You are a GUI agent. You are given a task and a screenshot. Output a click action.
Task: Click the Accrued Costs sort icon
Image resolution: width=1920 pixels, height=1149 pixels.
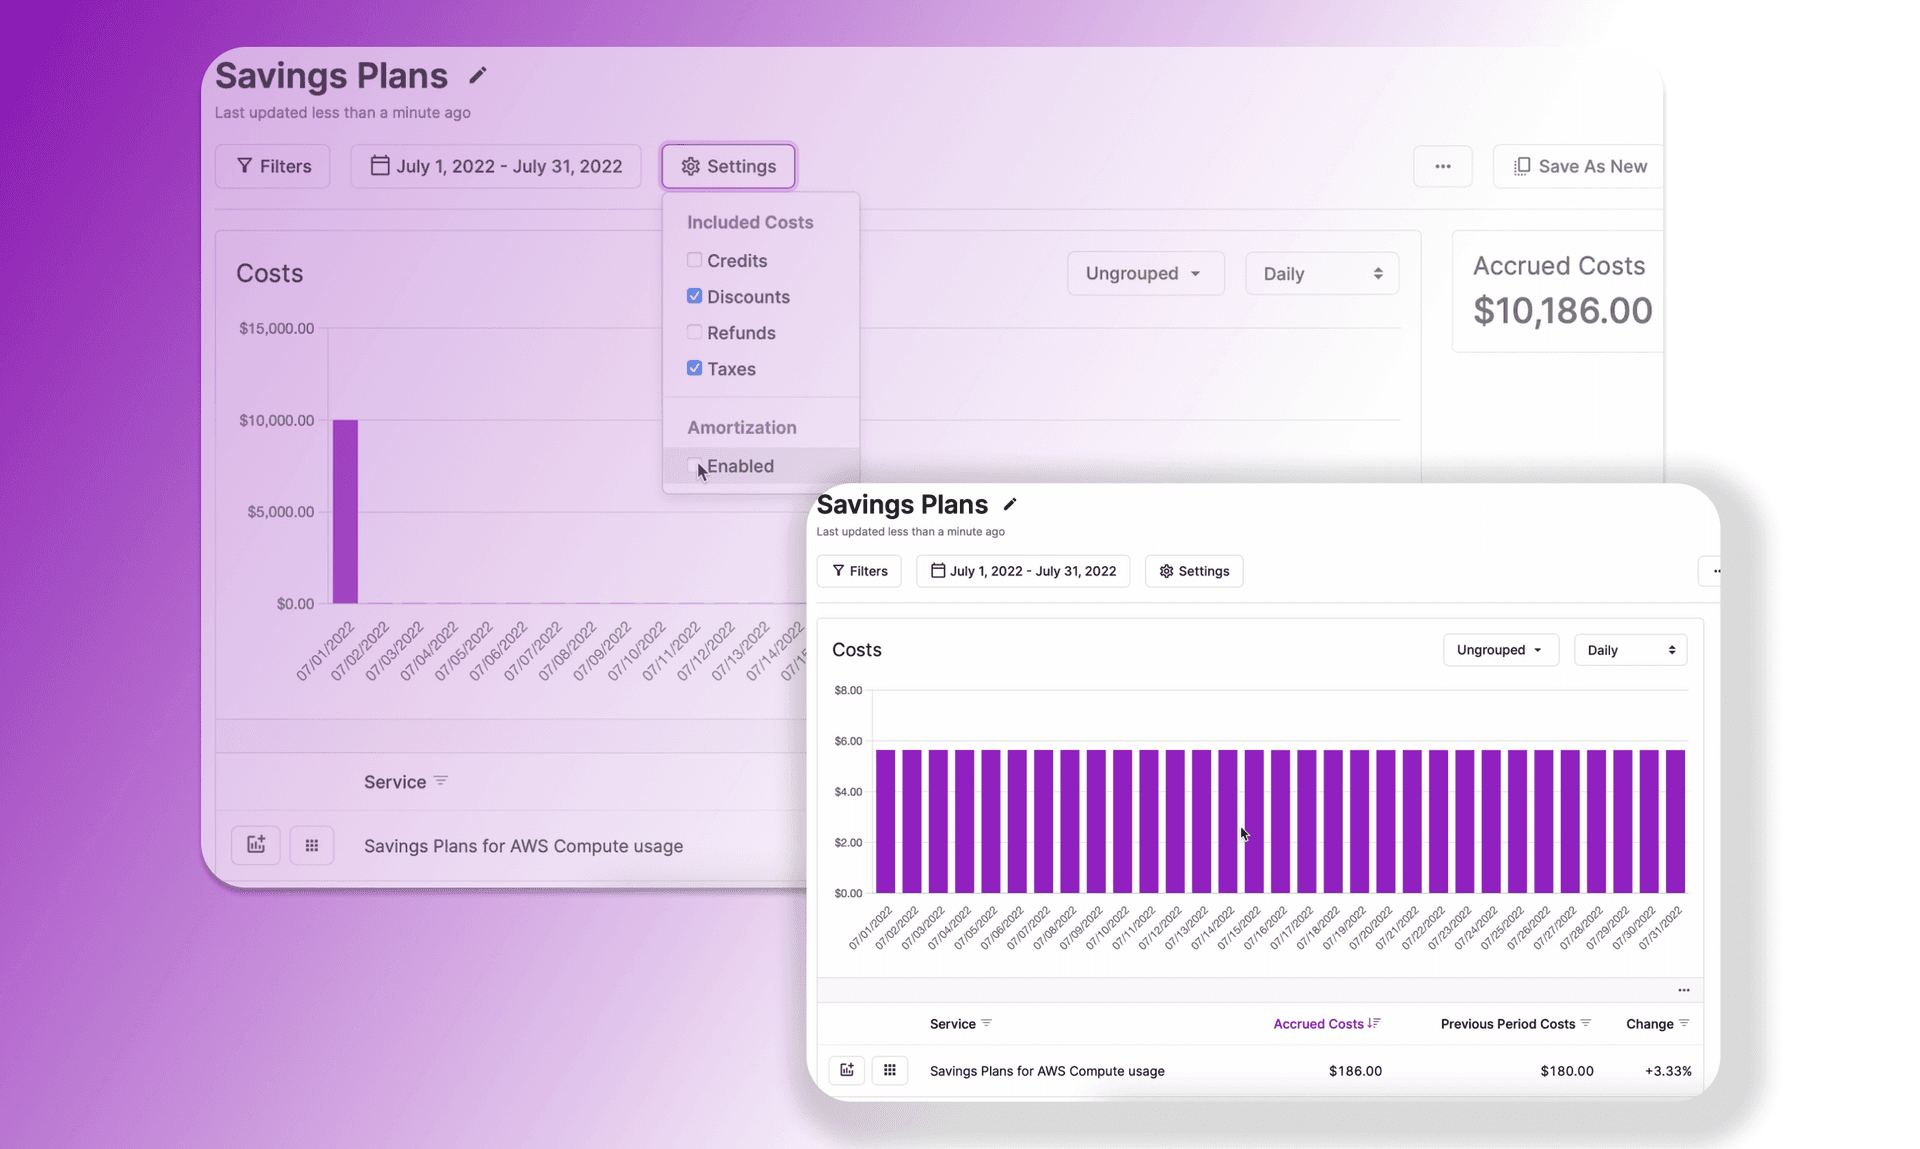1375,1023
